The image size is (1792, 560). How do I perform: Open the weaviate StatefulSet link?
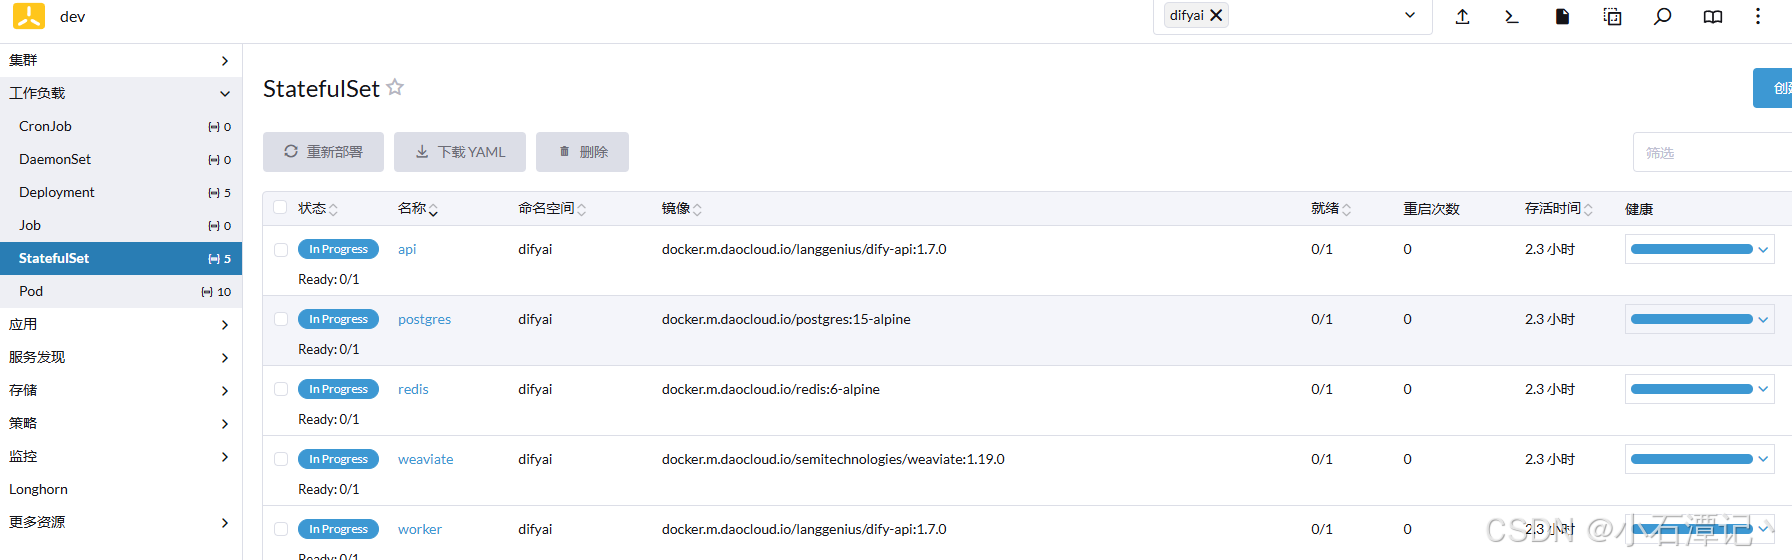425,459
